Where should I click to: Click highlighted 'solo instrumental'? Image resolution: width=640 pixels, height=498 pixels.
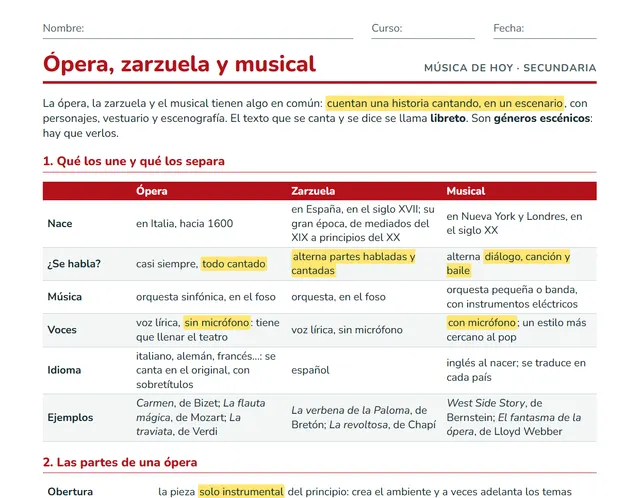(241, 491)
